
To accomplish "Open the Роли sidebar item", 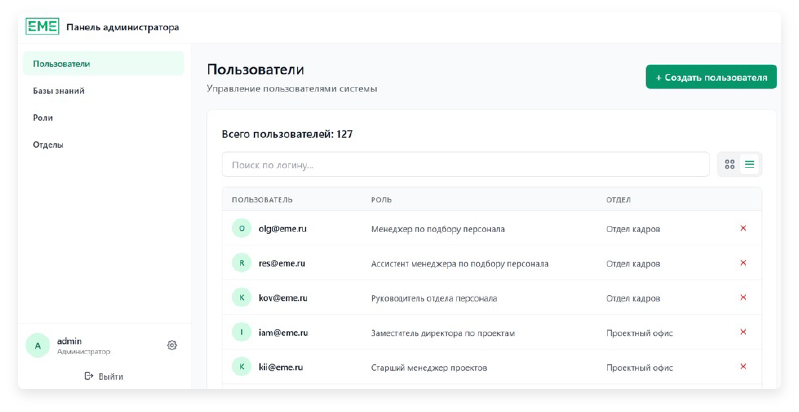I will coord(43,118).
